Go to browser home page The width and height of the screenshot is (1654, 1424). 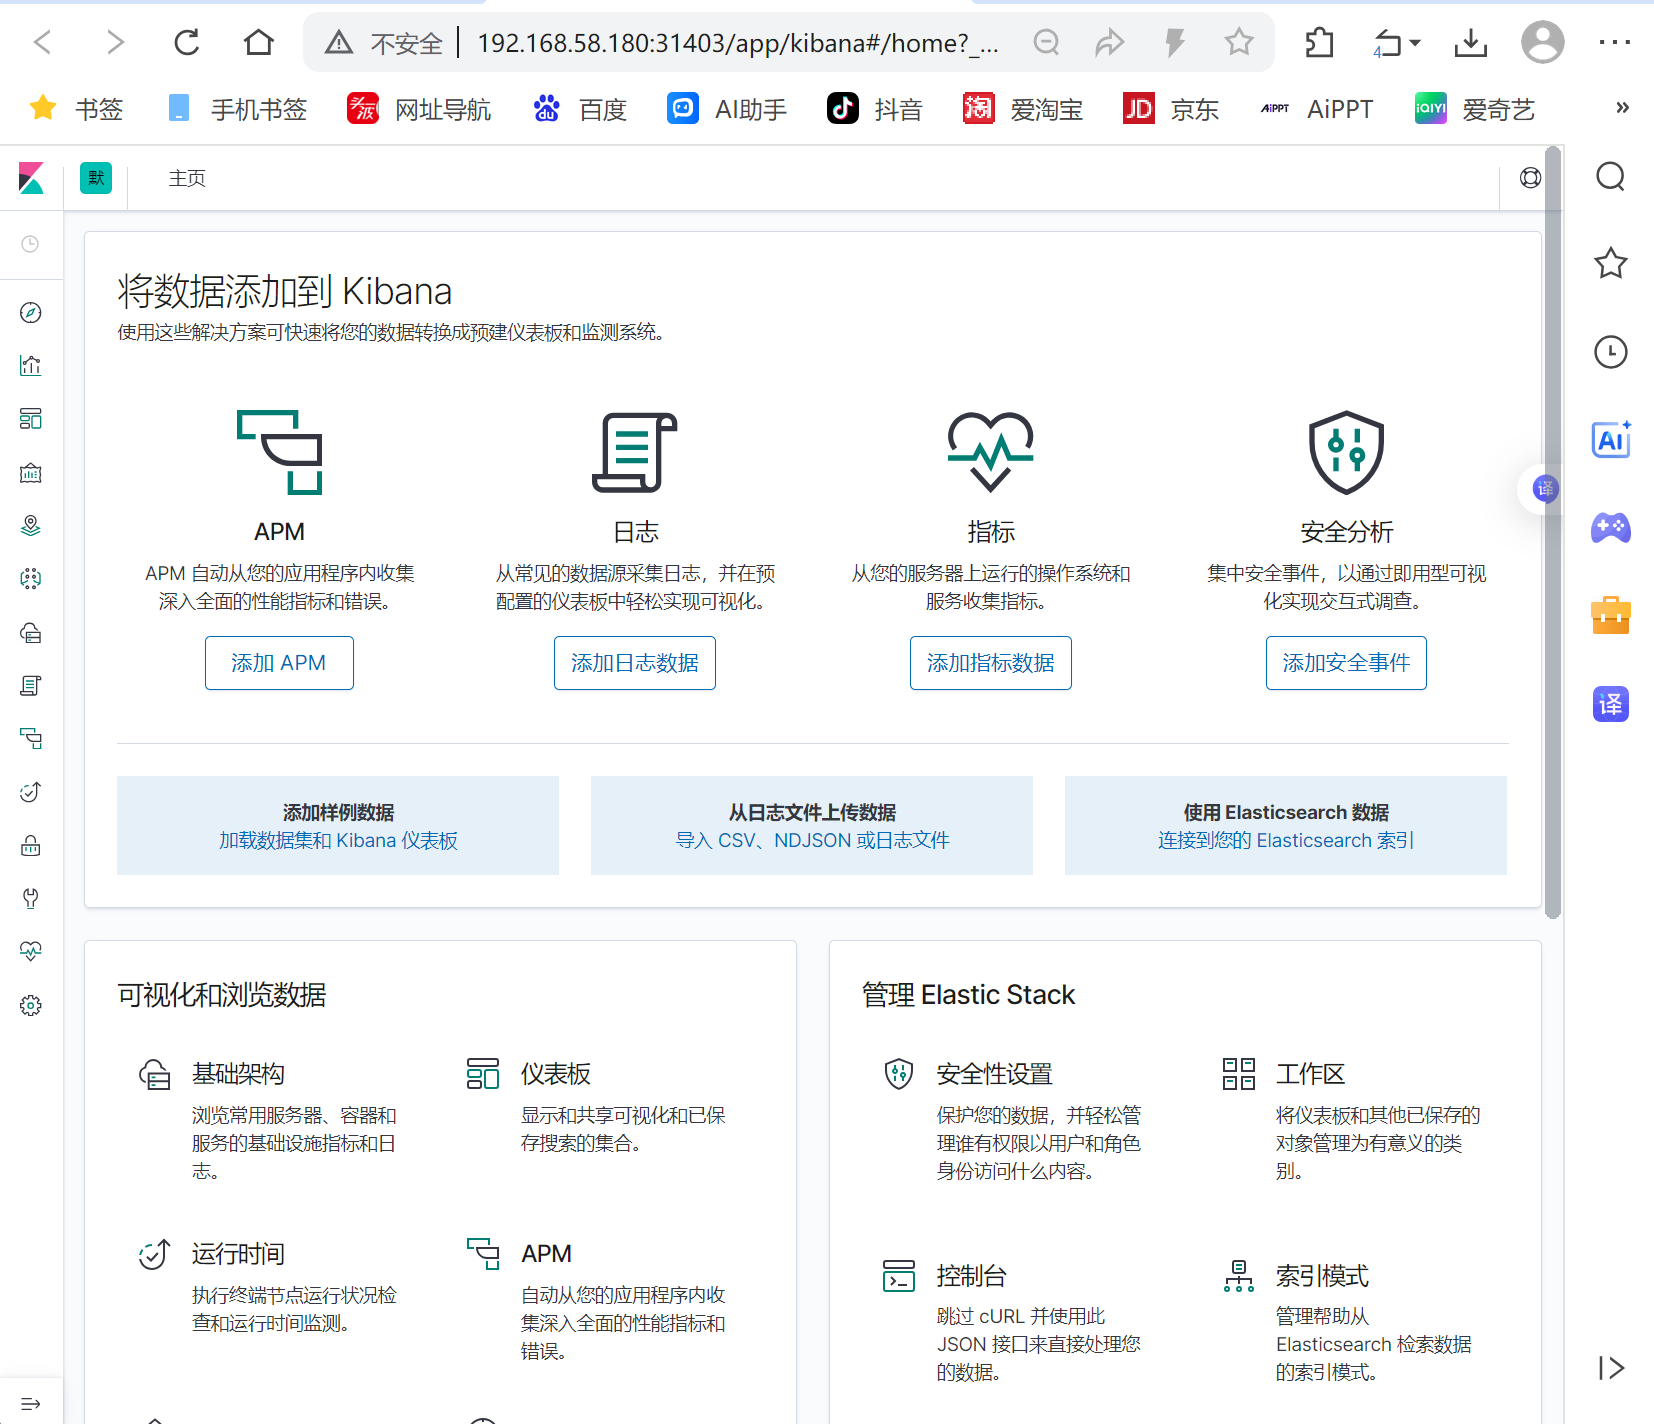(259, 42)
